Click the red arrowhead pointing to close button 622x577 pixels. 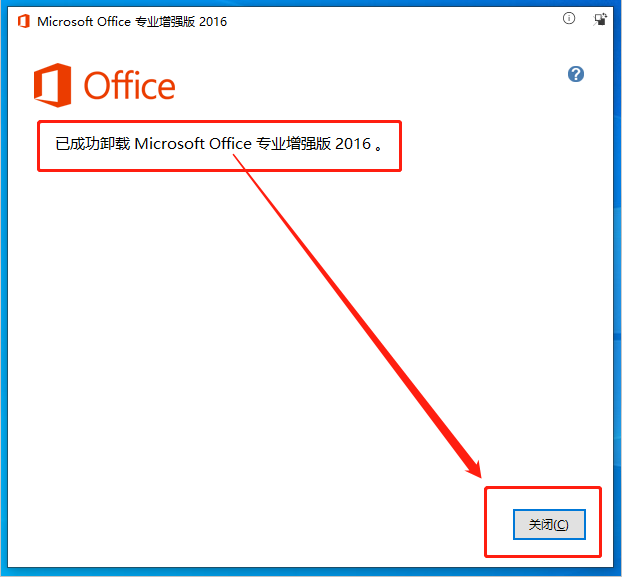coord(474,469)
